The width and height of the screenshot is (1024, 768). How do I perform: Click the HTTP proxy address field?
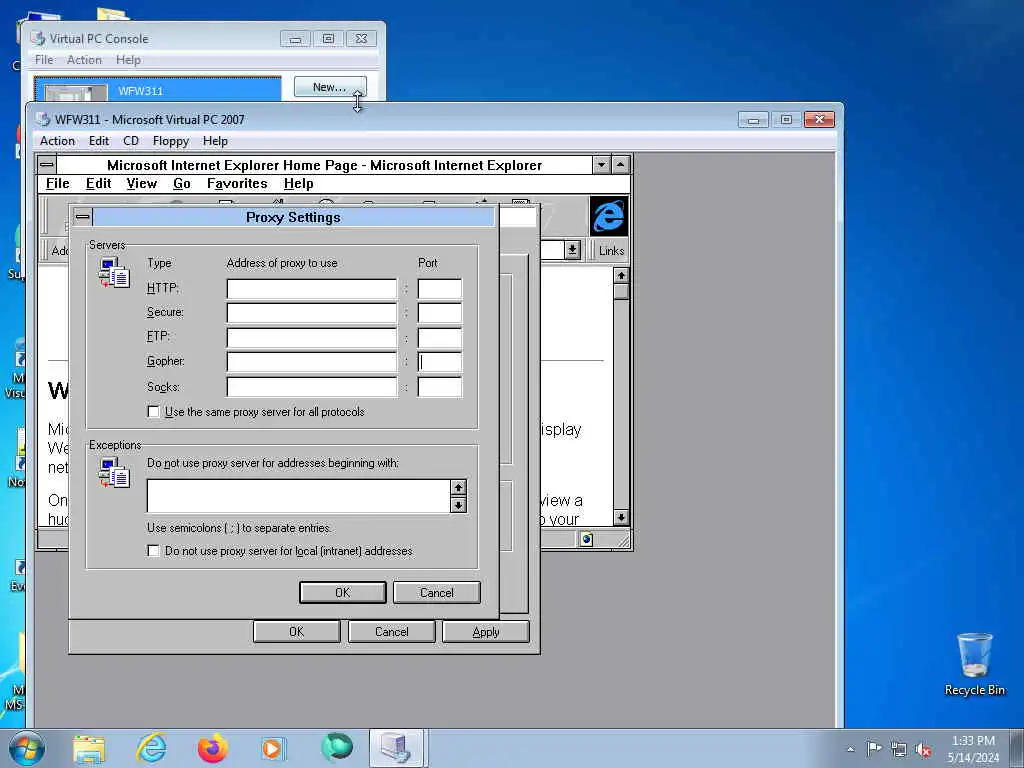[312, 289]
